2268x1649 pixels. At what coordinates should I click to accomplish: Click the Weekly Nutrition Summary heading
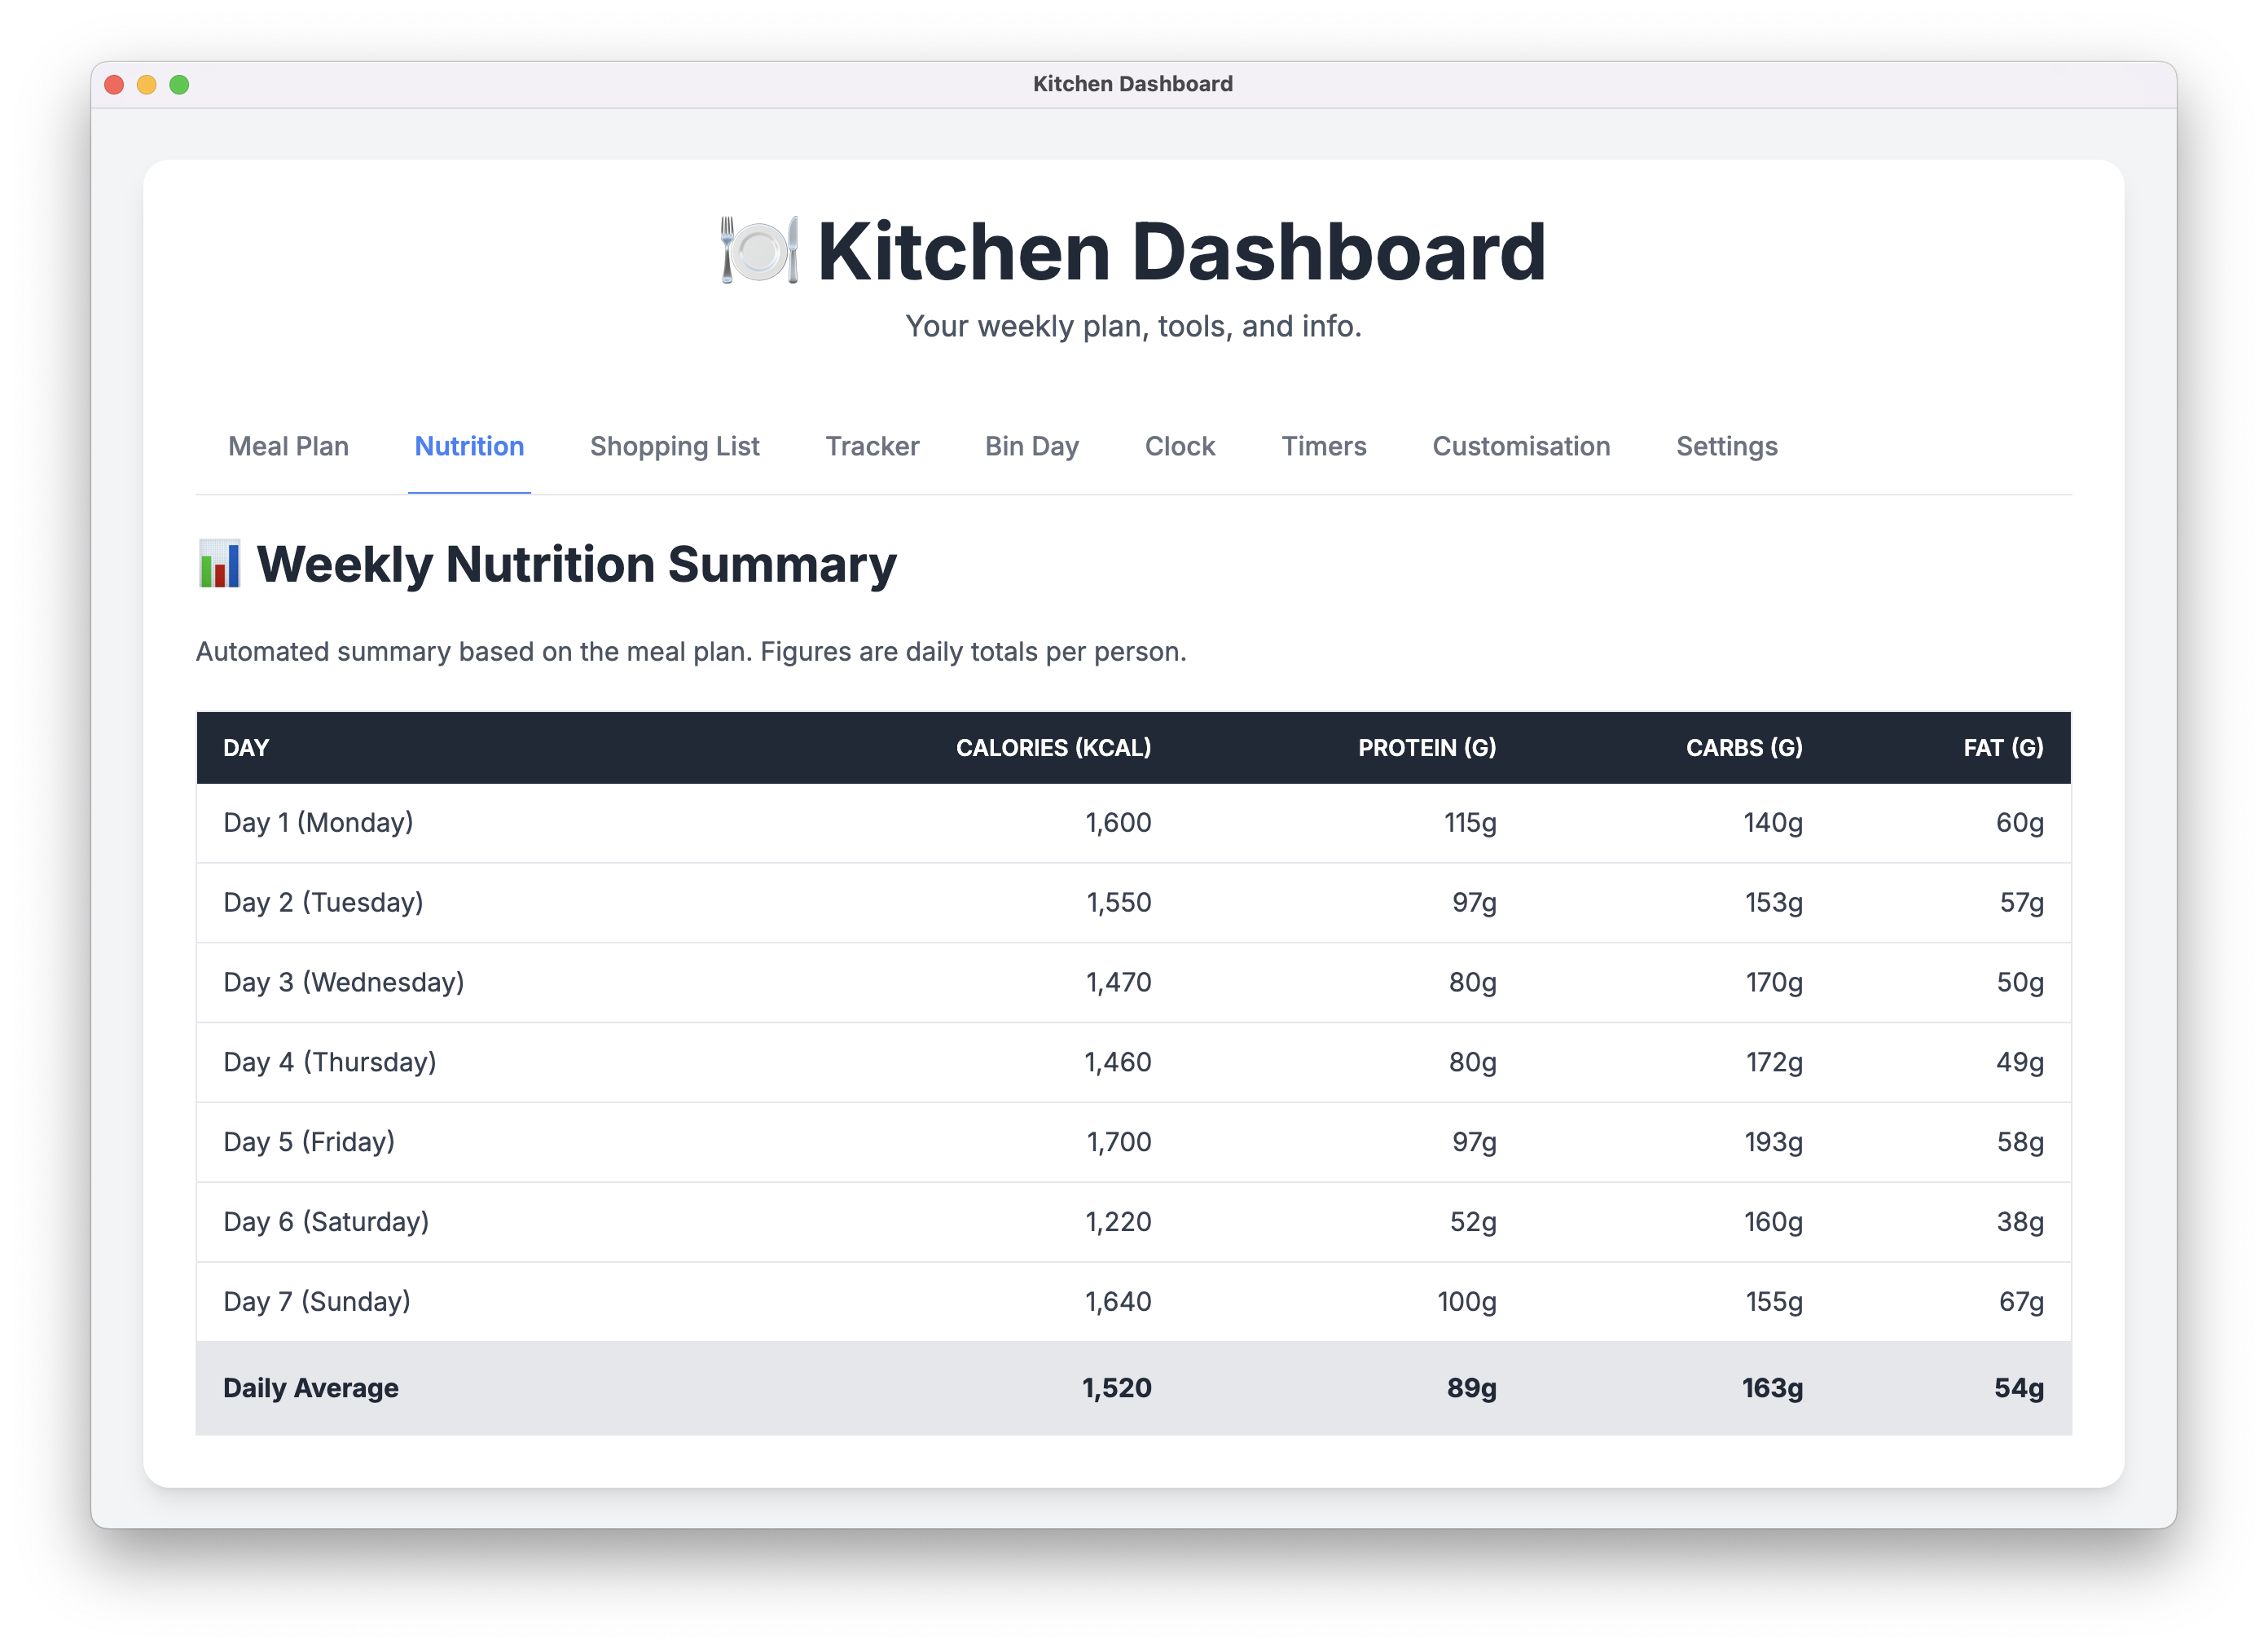pos(577,564)
